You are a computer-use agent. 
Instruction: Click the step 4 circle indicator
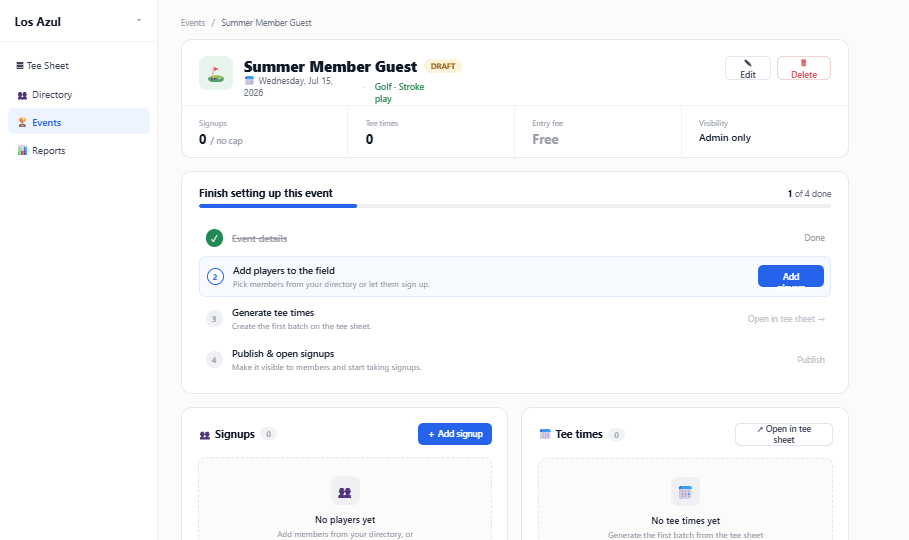214,360
